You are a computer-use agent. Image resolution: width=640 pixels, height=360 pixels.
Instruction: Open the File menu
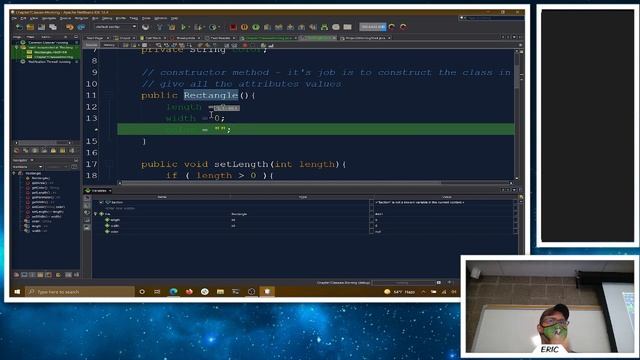[x=14, y=18]
